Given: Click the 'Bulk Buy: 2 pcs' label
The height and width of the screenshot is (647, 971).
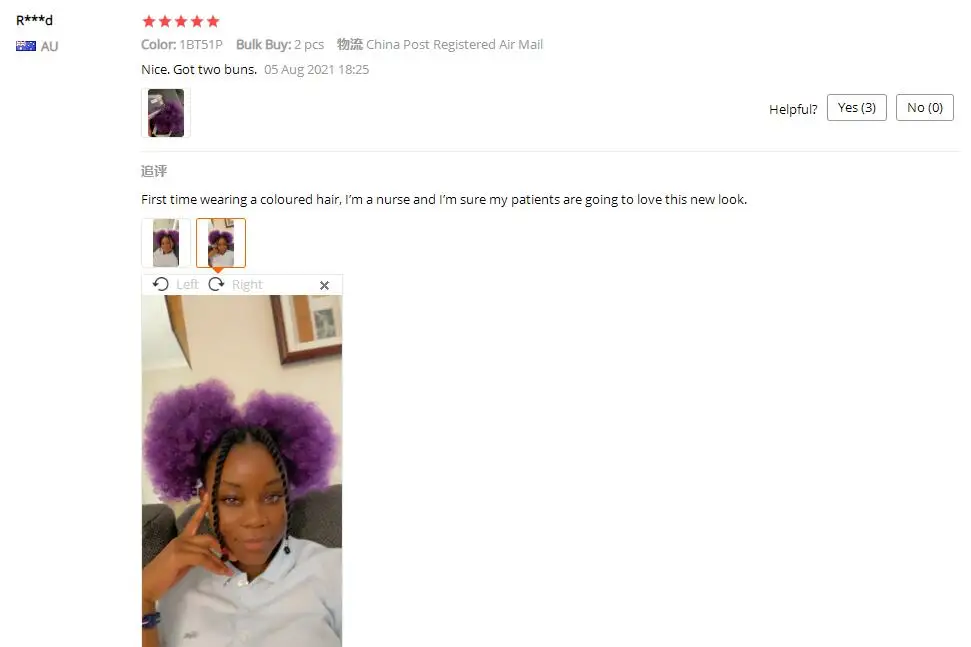Looking at the screenshot, I should point(280,45).
